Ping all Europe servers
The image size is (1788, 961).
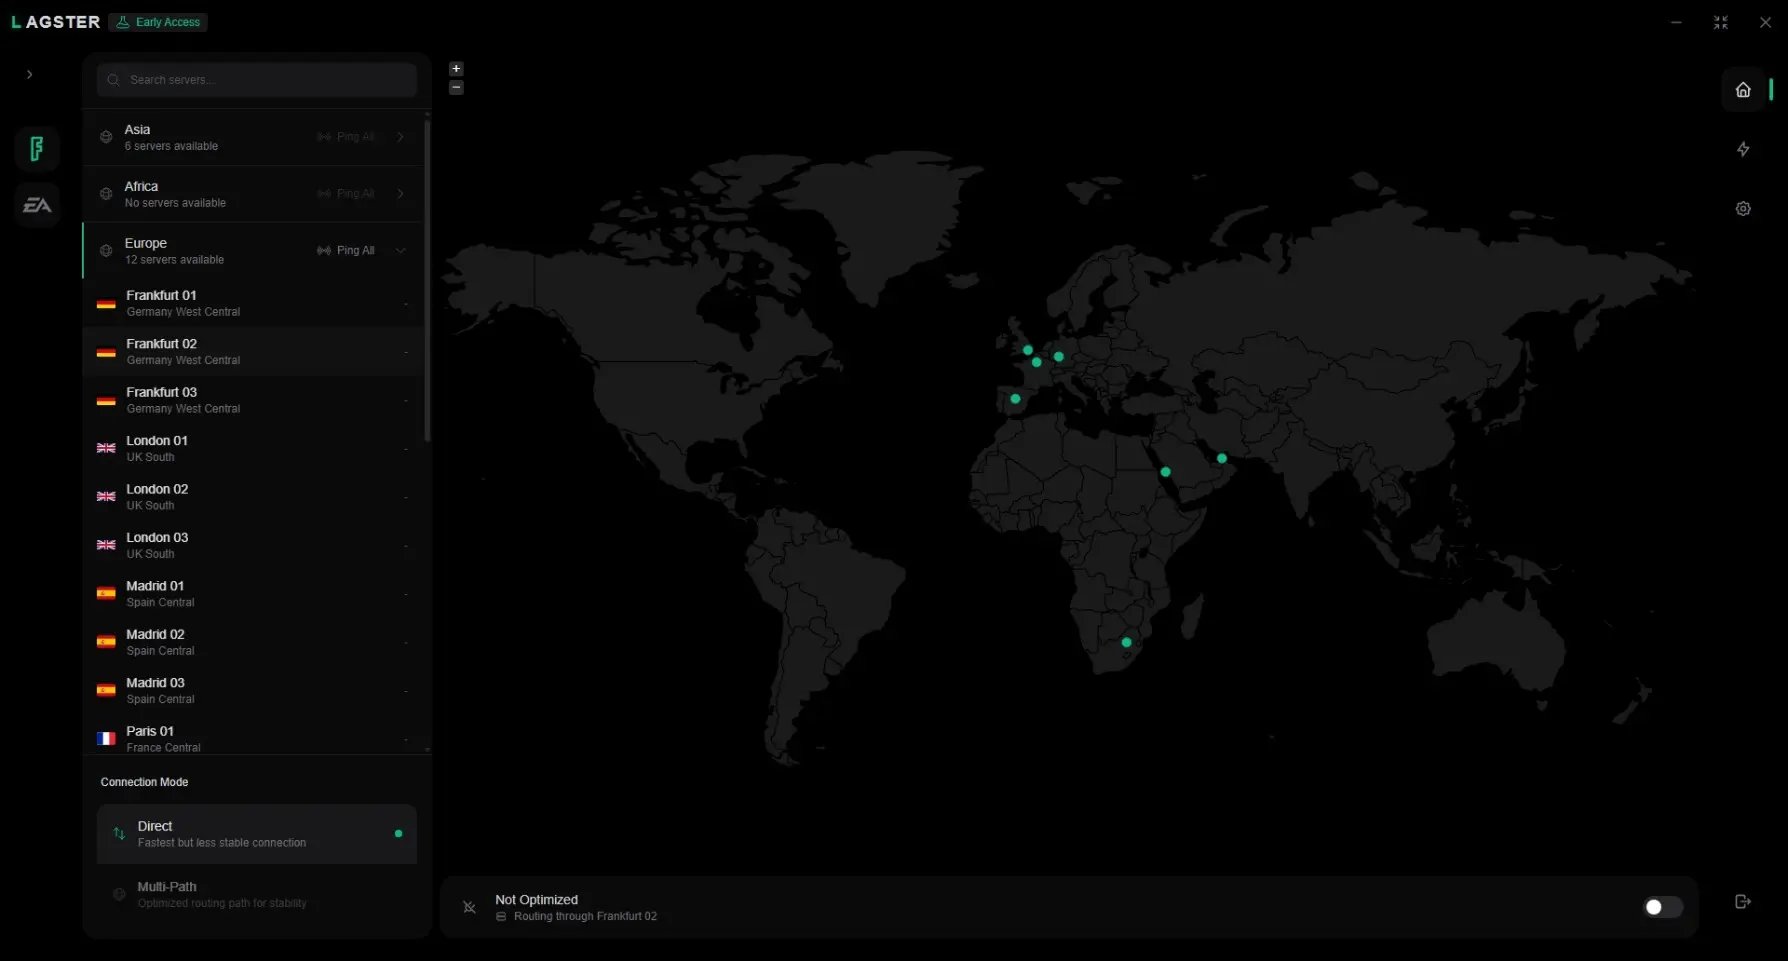[x=346, y=251]
